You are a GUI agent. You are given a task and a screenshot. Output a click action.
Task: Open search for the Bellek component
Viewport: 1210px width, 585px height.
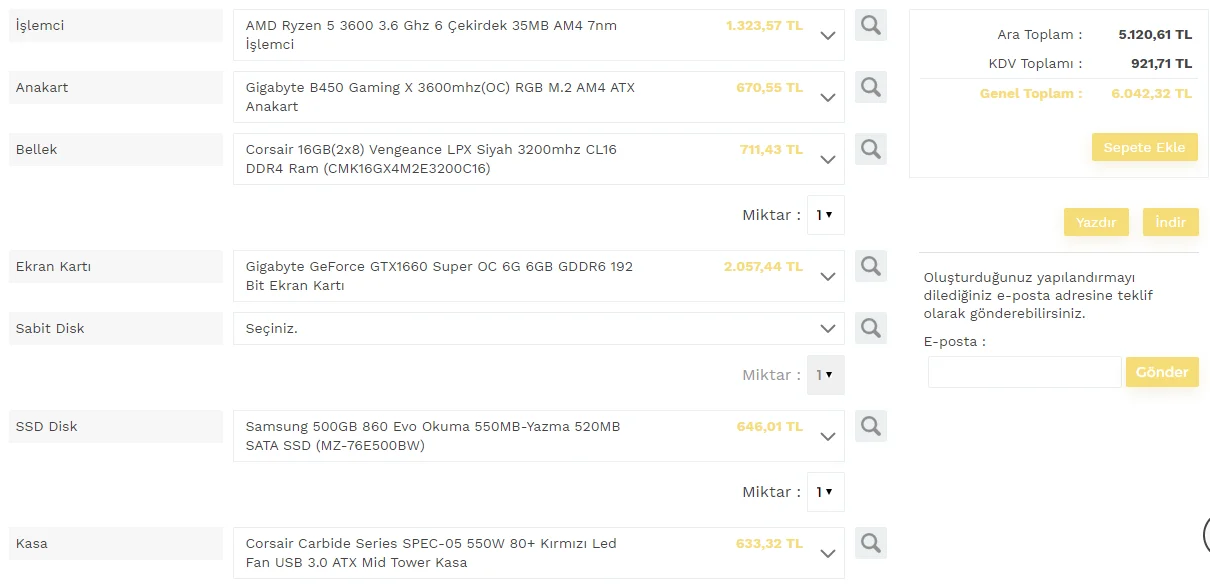(x=870, y=149)
